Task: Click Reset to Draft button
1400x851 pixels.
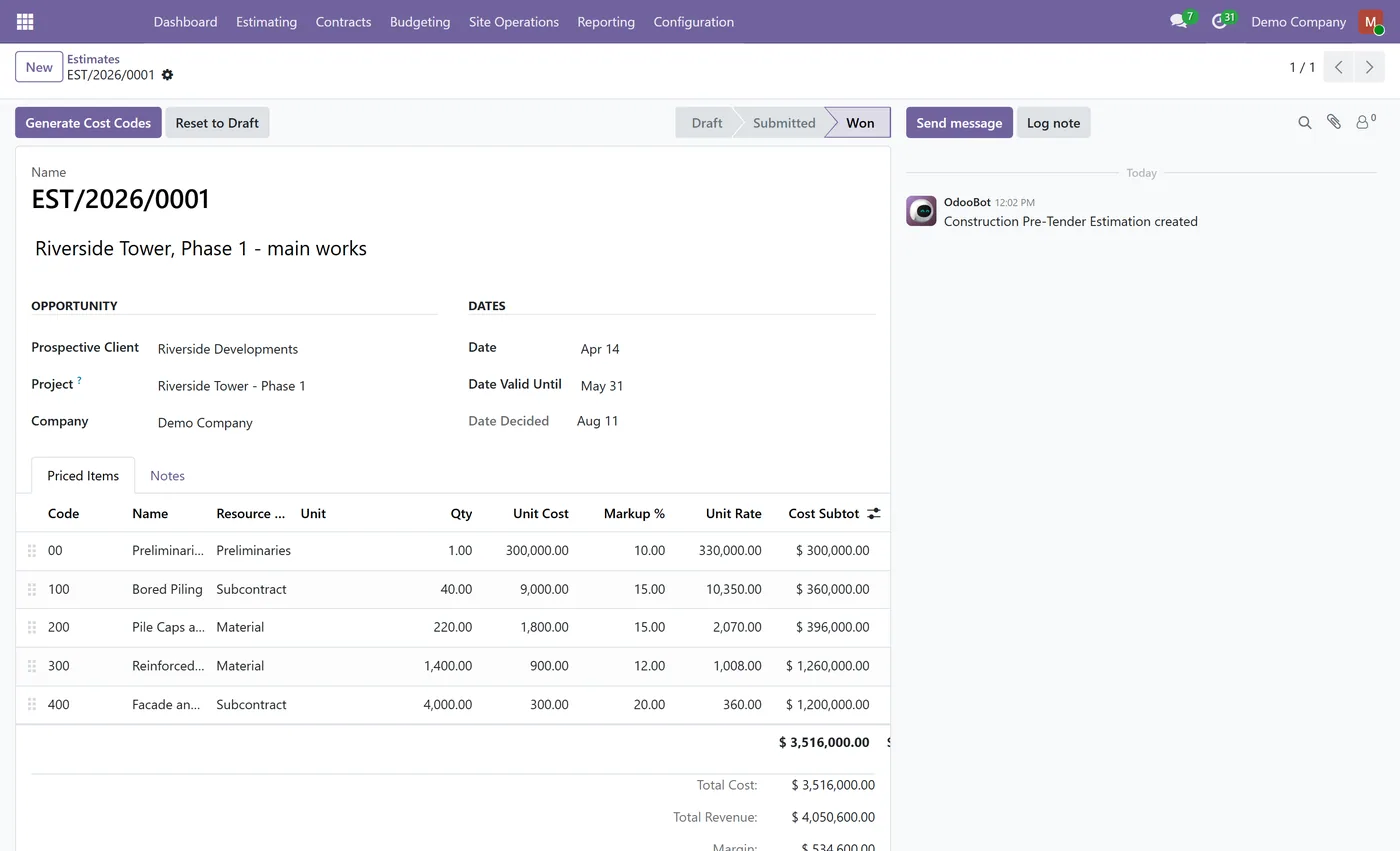Action: click(x=217, y=123)
